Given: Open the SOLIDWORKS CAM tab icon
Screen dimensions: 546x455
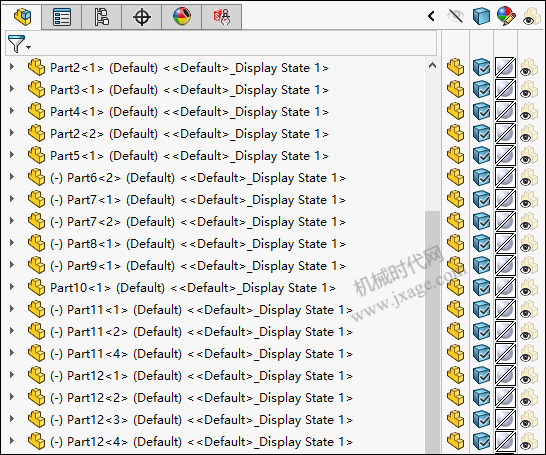Looking at the screenshot, I should (222, 17).
